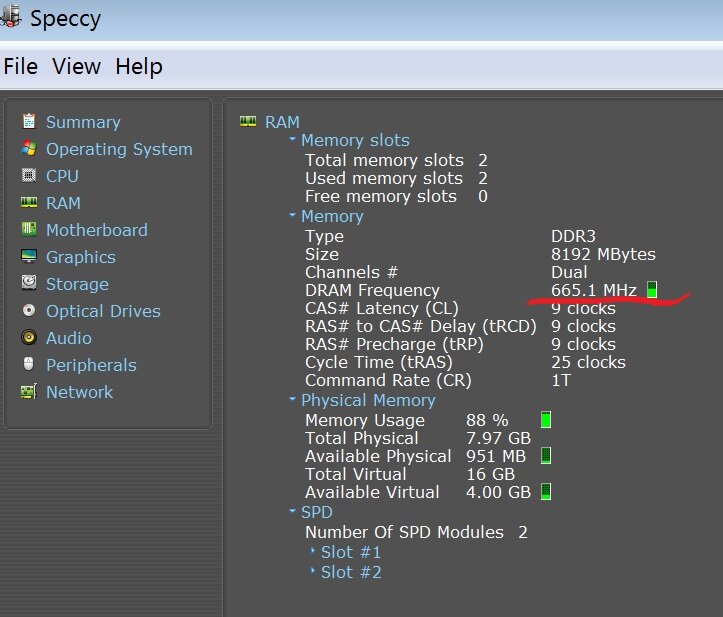Click the green indicator next to Memory Usage
The image size is (723, 617).
(545, 420)
